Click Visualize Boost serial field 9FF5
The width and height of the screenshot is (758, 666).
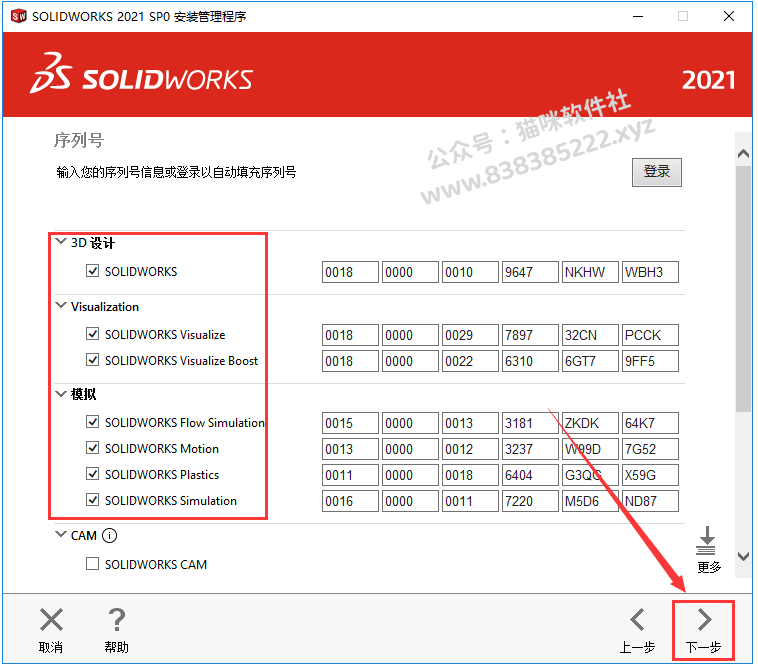tap(651, 362)
